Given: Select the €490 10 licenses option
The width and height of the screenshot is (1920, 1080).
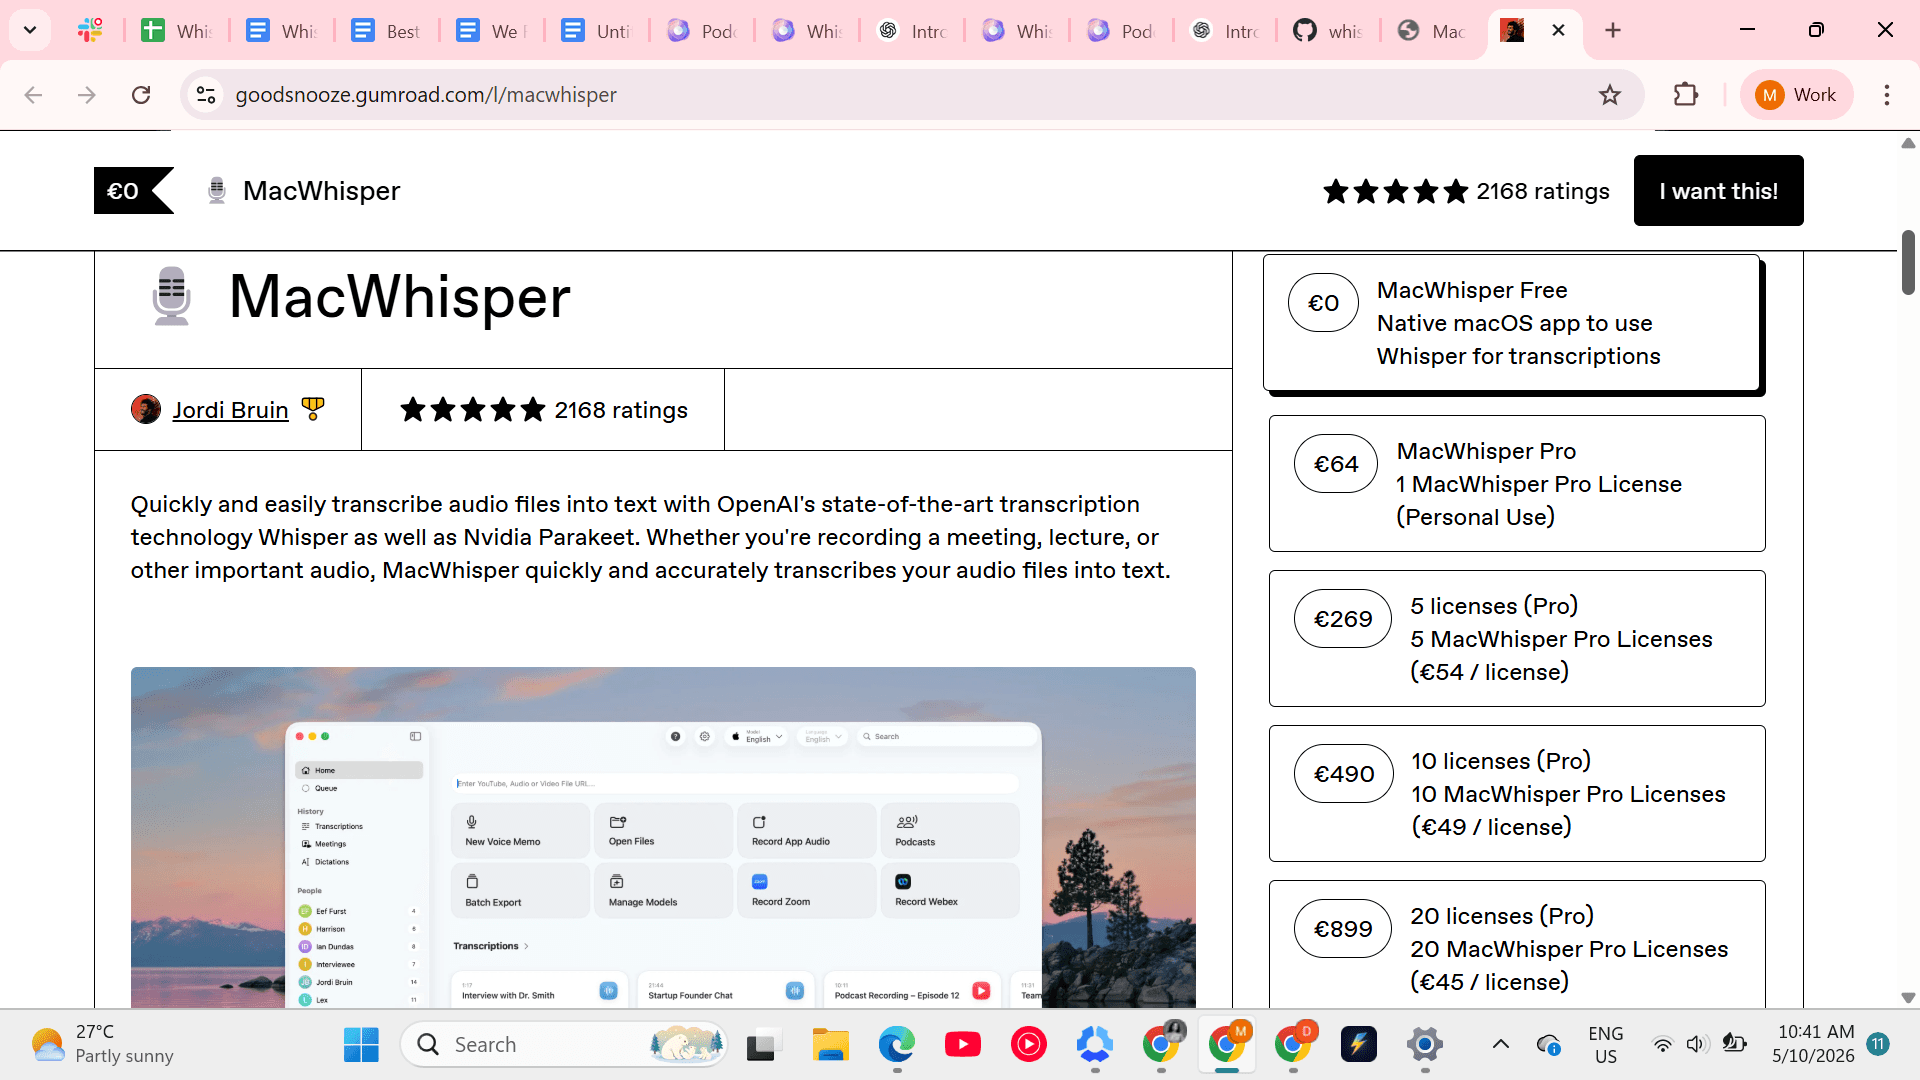Looking at the screenshot, I should [1517, 794].
